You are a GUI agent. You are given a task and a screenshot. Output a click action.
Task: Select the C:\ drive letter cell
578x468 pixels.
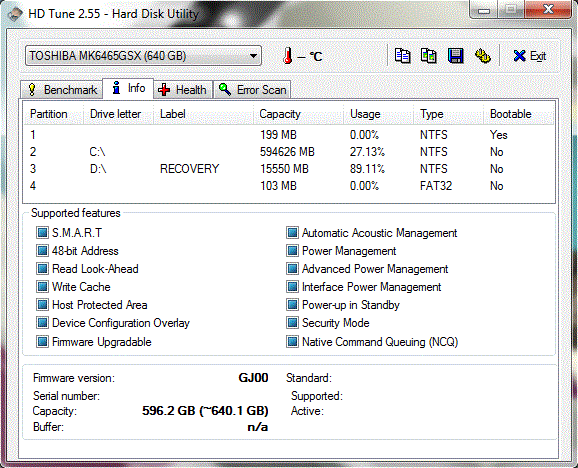[97, 152]
